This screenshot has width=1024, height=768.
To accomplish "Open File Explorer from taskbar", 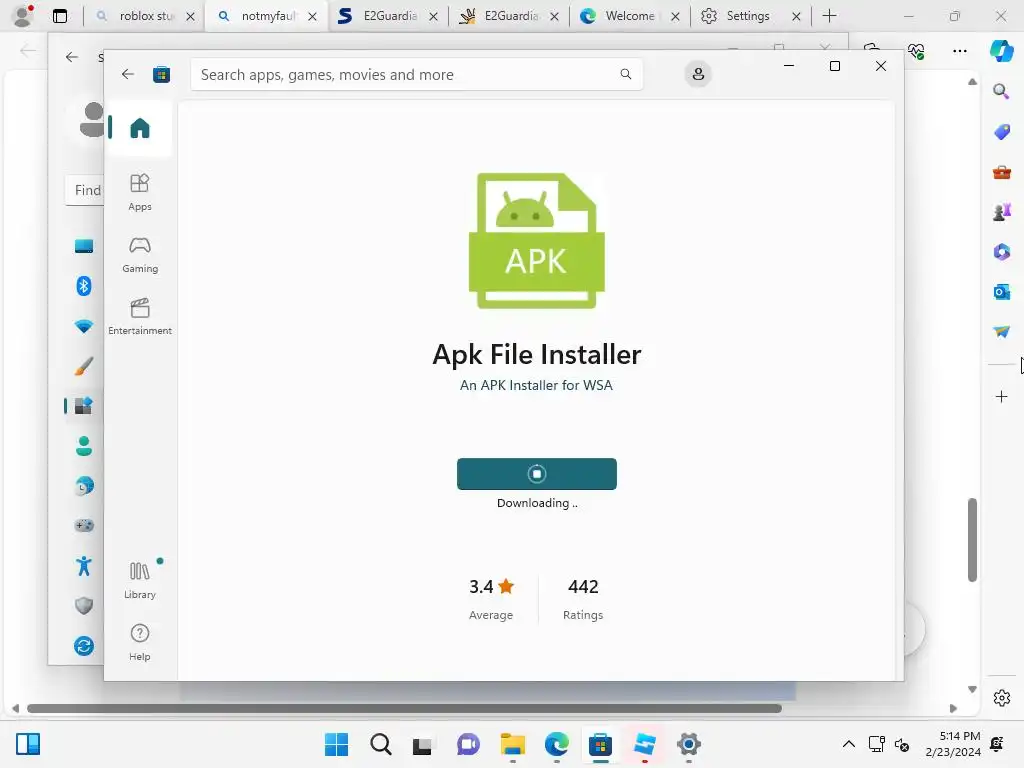I will click(x=513, y=744).
